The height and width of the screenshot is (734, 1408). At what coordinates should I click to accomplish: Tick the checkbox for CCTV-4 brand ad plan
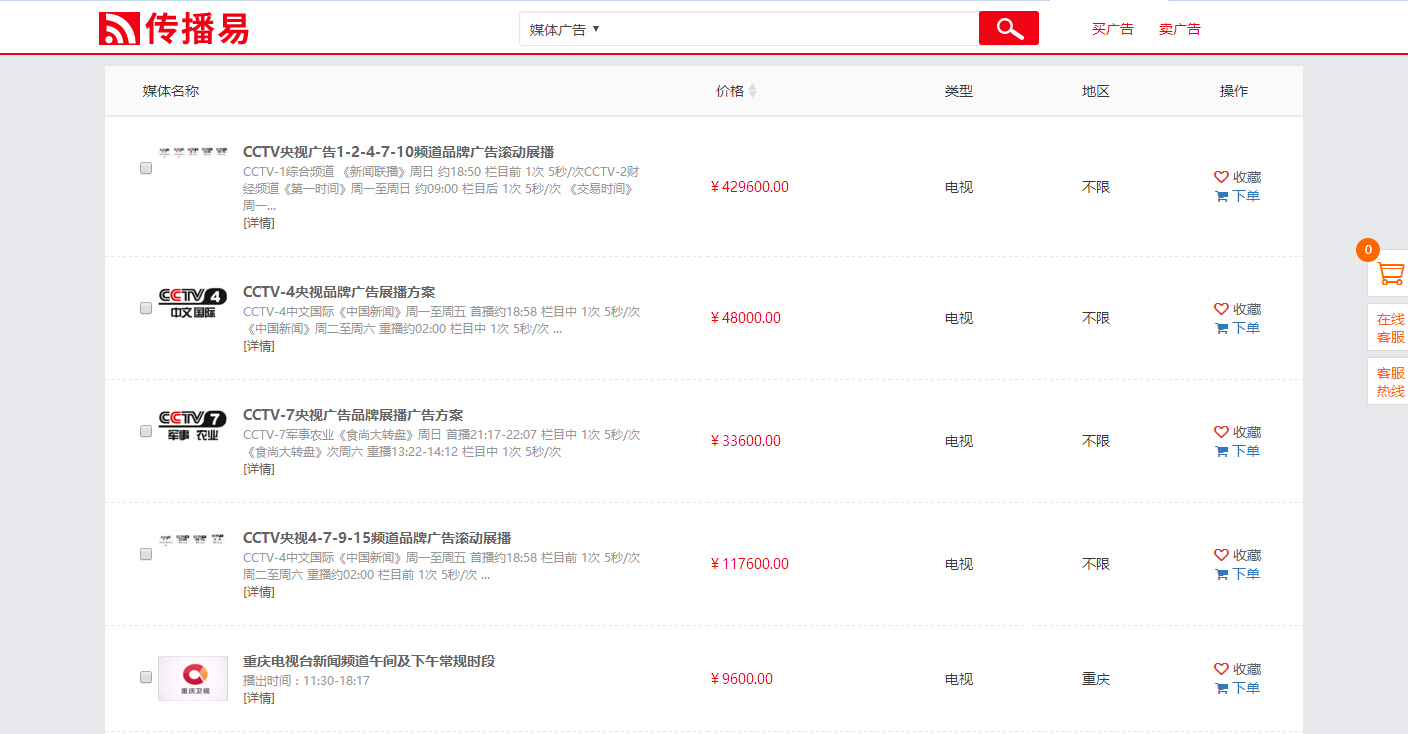tap(146, 308)
